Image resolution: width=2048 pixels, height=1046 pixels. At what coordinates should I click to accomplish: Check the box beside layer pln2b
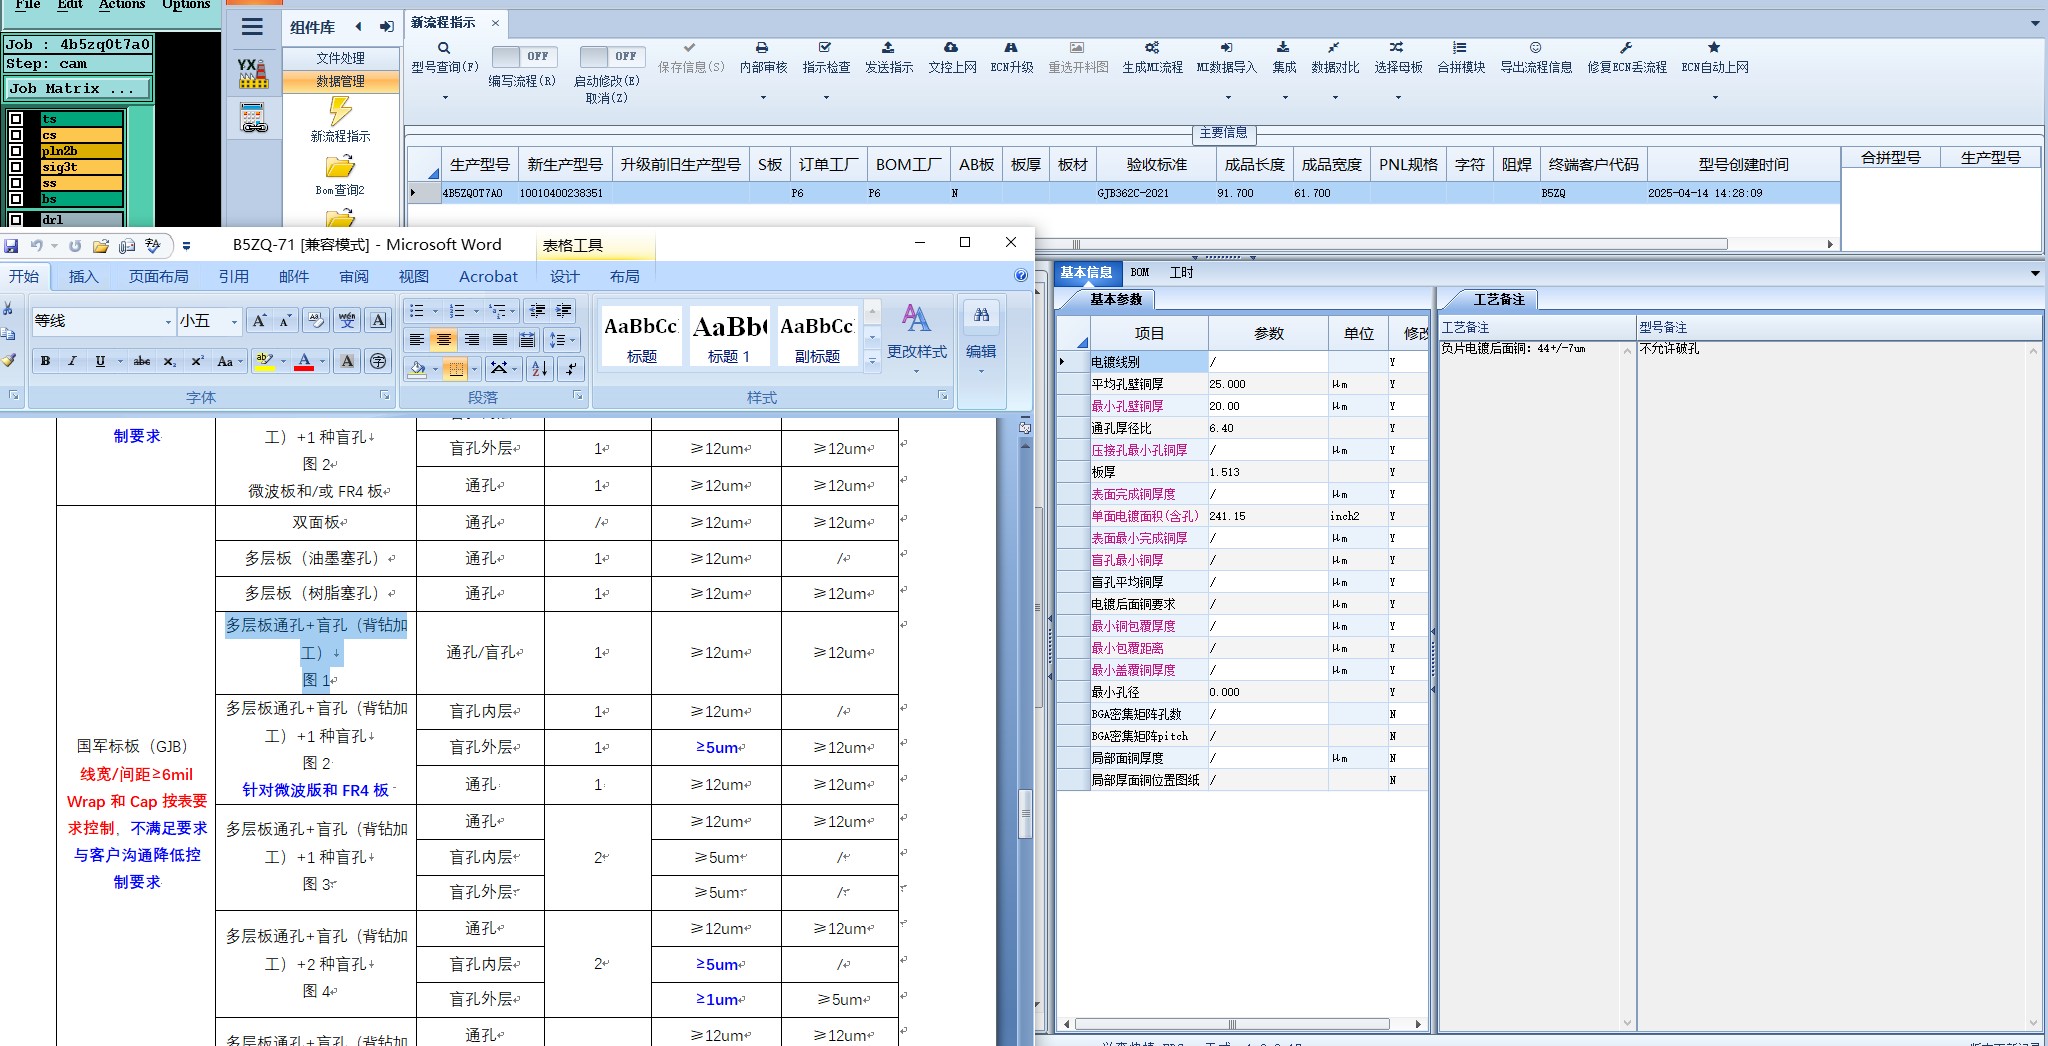coord(16,151)
